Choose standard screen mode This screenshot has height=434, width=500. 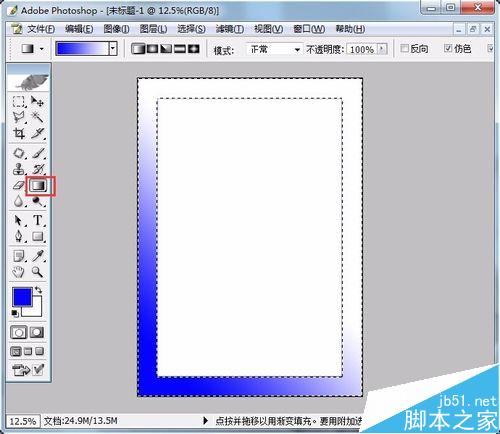click(16, 351)
